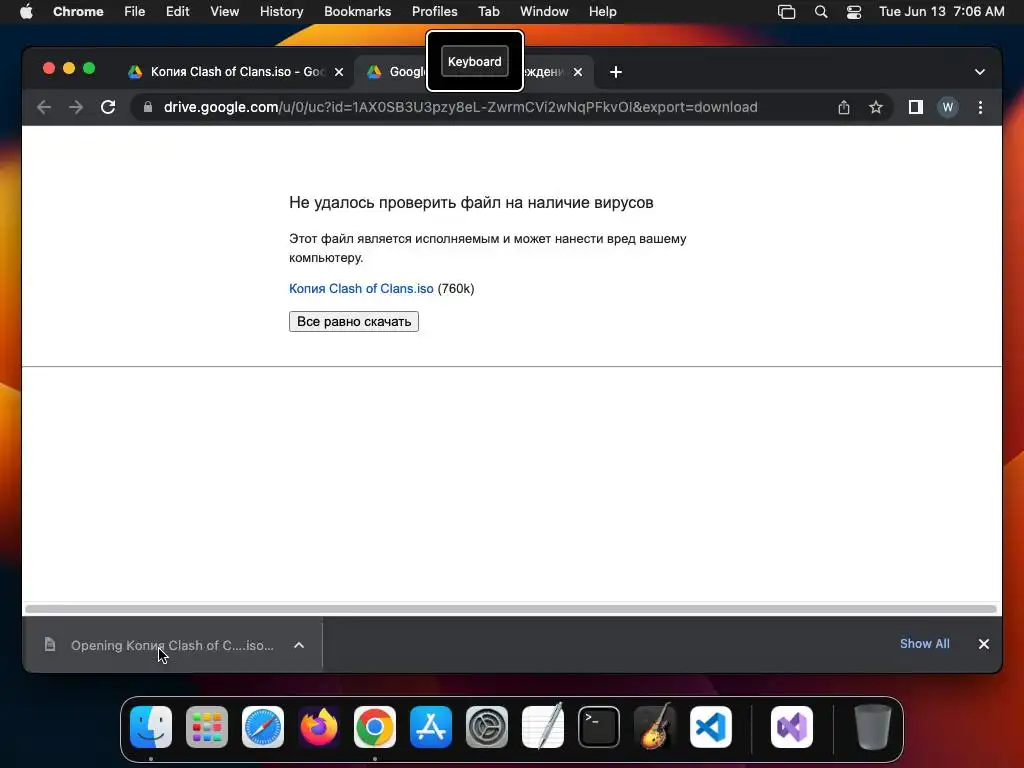Open Terminal from the Dock
This screenshot has width=1024, height=768.
(x=599, y=727)
